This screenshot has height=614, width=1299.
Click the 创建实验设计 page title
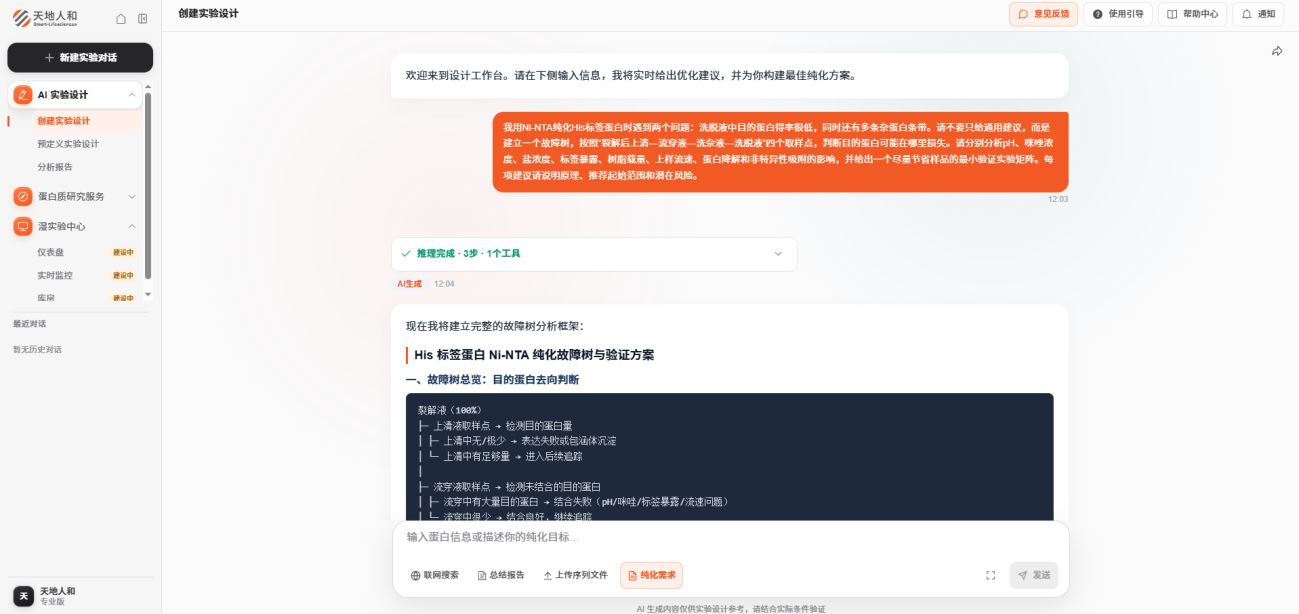(208, 13)
